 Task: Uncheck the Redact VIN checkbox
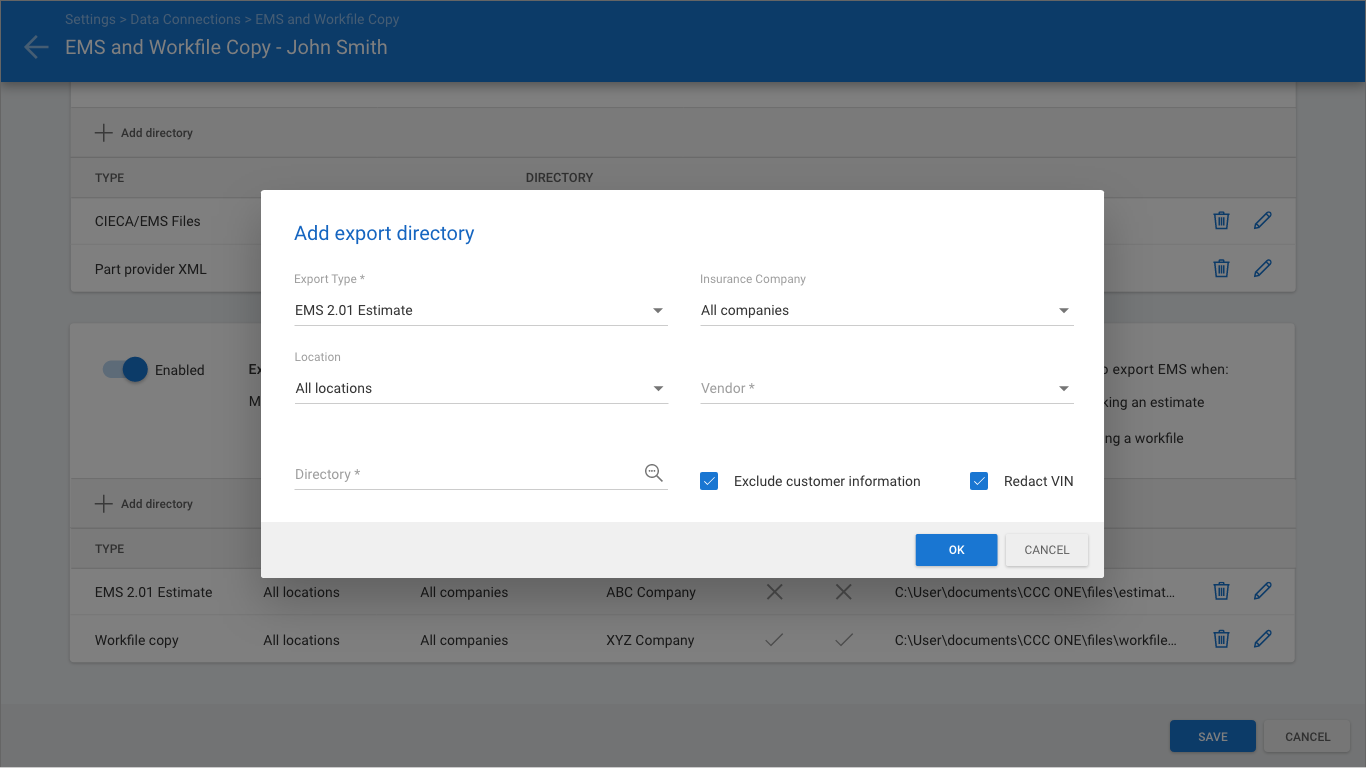(979, 481)
